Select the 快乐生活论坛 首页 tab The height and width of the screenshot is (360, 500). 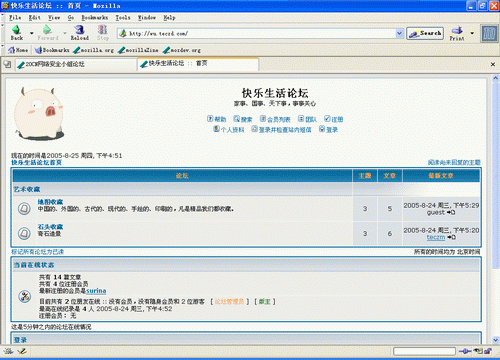(x=198, y=63)
